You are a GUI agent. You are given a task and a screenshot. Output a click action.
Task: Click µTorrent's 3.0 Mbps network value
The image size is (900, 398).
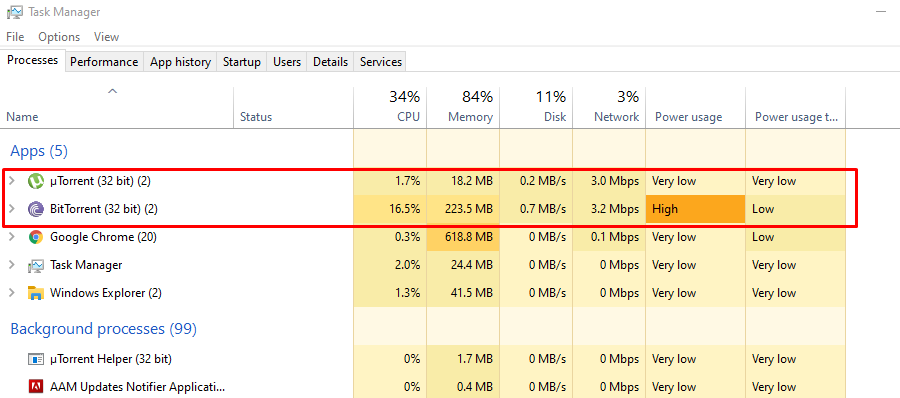click(x=615, y=181)
